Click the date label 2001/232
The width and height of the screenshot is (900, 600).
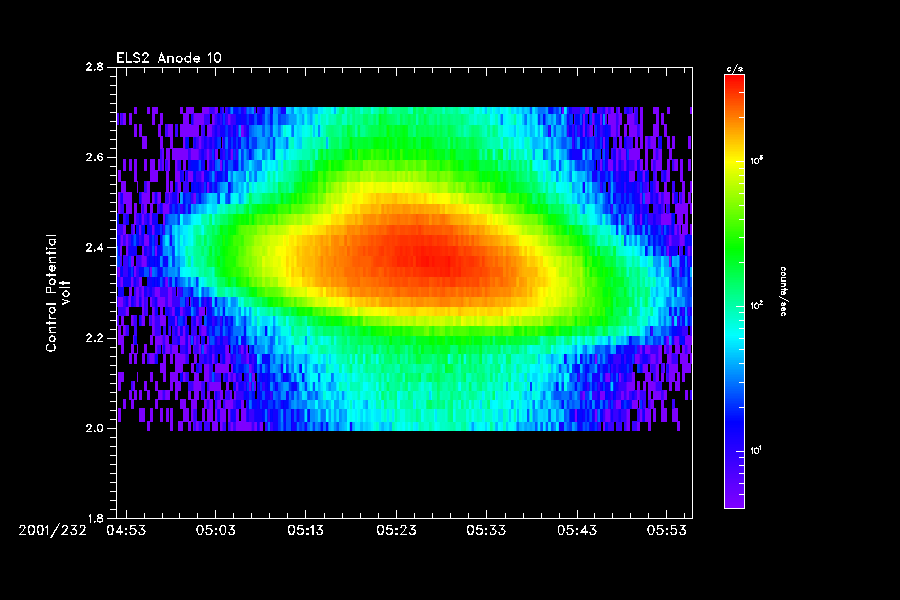pyautogui.click(x=52, y=531)
